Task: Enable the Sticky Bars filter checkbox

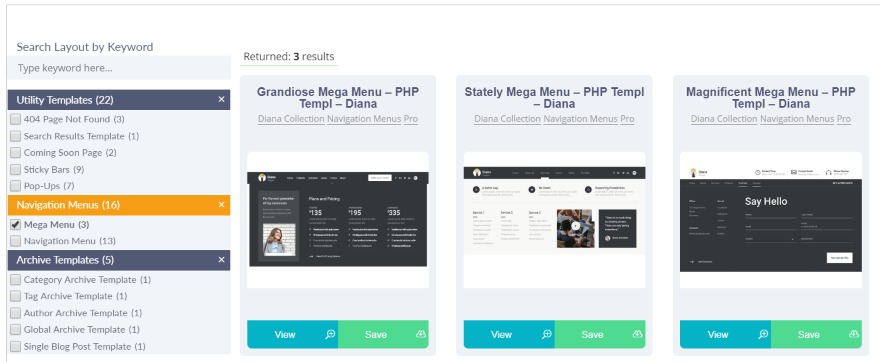Action: 15,169
